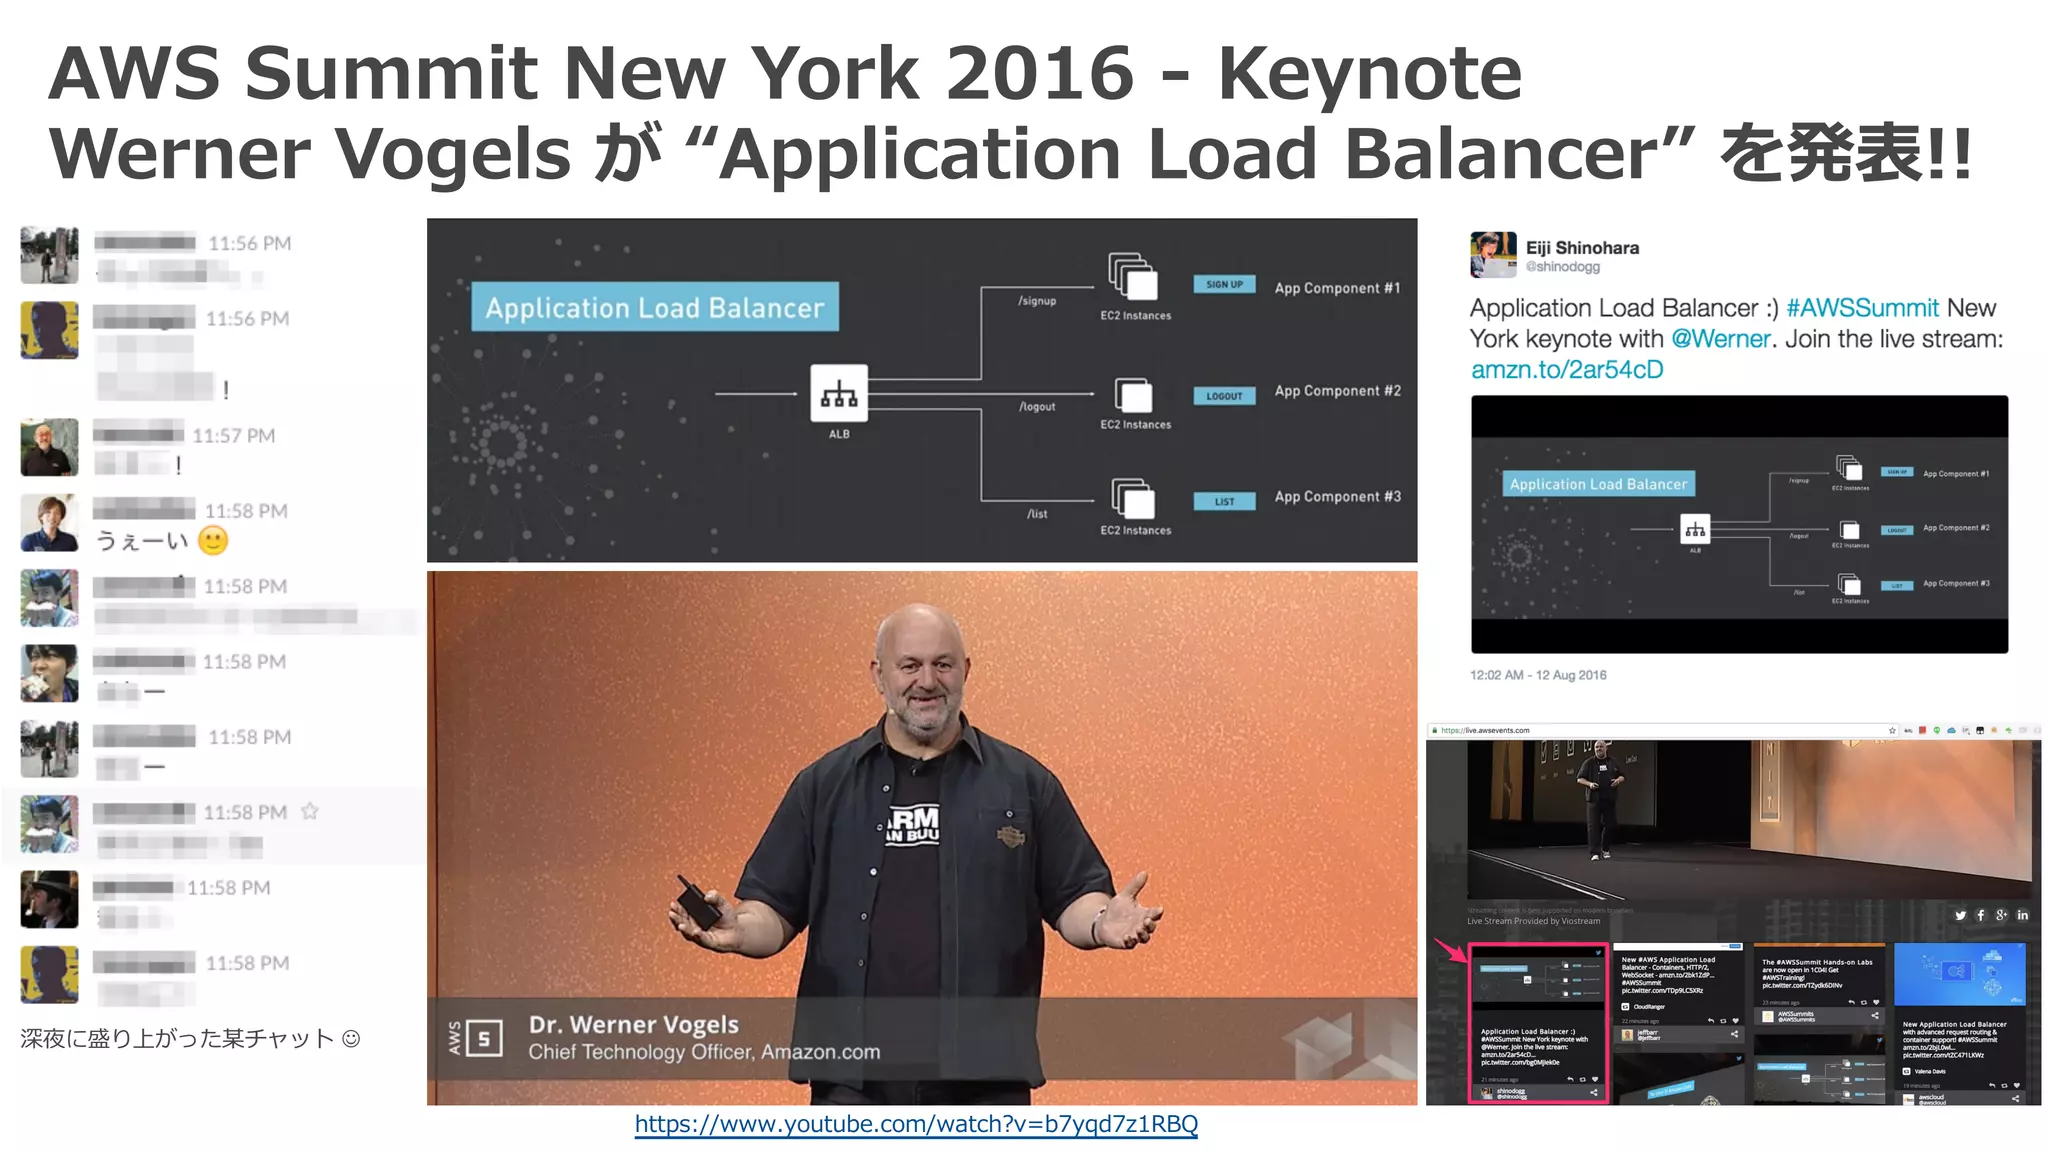Viewport: 2048px width, 1152px height.
Task: Select the pink-highlighted shinodogg tweet card
Action: (1538, 1022)
